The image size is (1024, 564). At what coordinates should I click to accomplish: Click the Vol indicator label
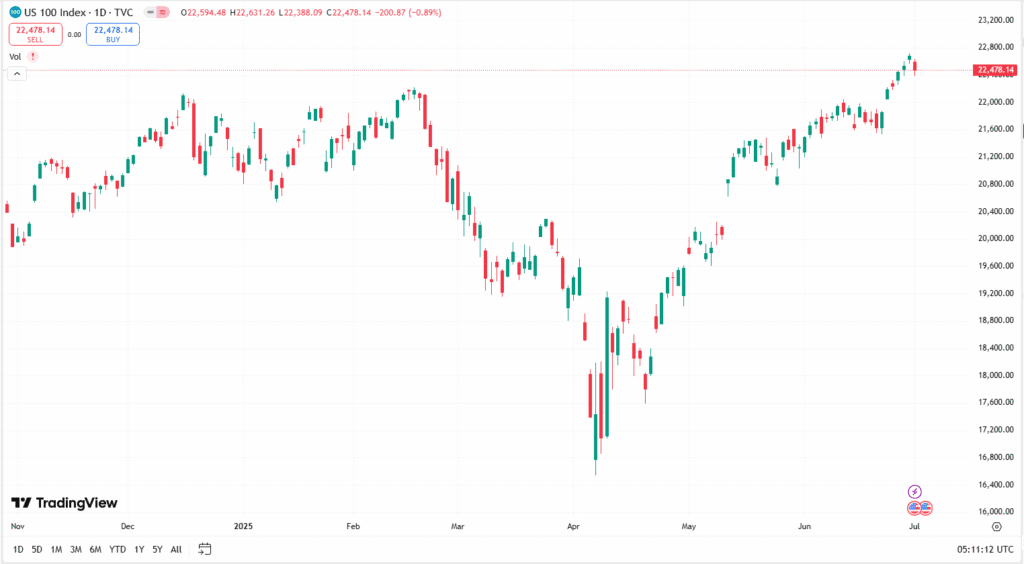(15, 57)
